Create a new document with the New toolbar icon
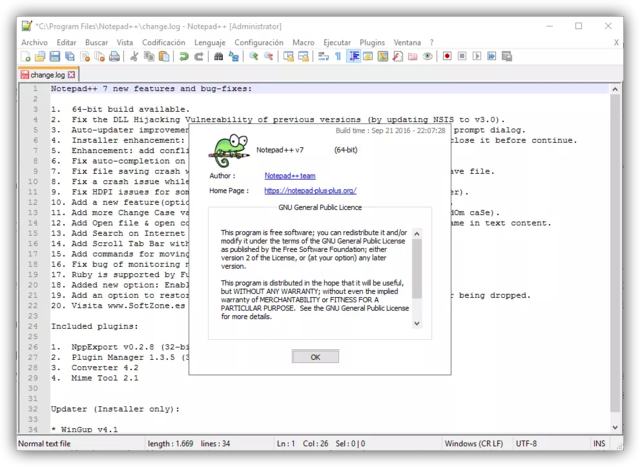The height and width of the screenshot is (467, 640). pyautogui.click(x=26, y=56)
